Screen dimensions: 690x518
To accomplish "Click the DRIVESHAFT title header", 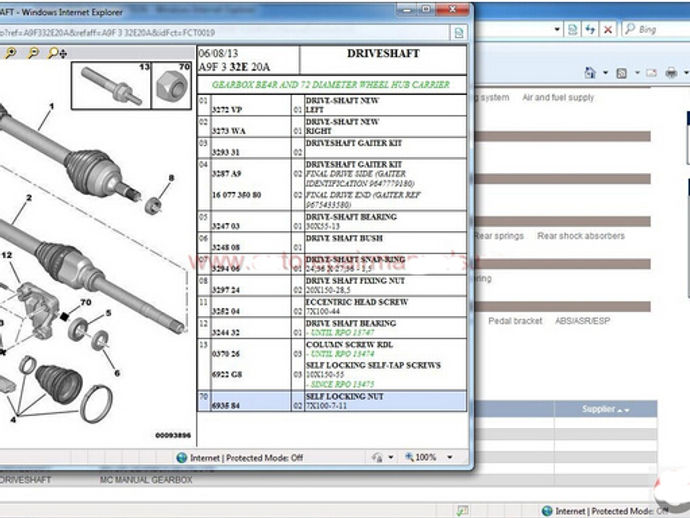I will [x=383, y=53].
